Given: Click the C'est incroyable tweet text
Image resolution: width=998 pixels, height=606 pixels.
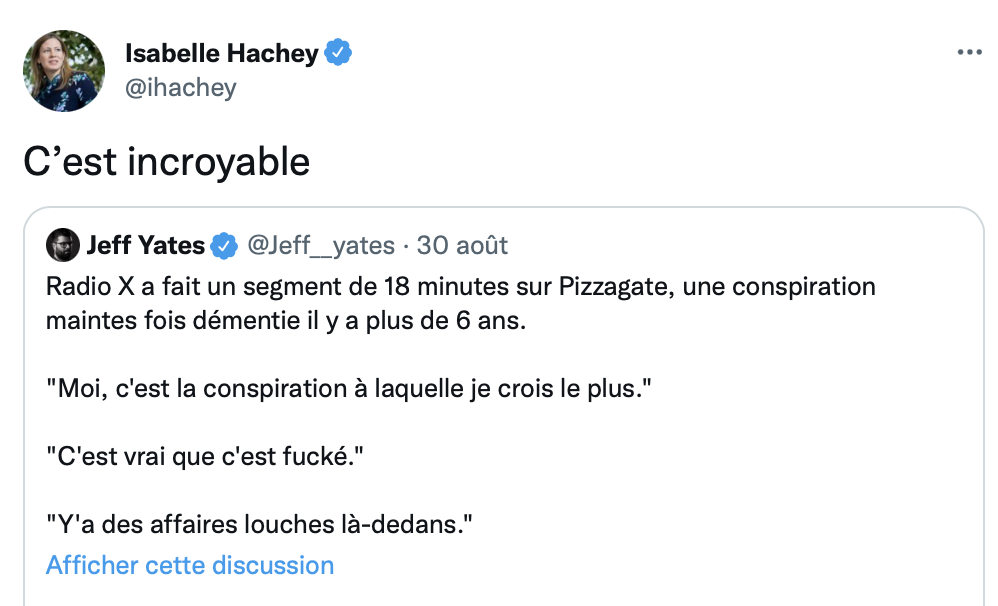Looking at the screenshot, I should (167, 162).
